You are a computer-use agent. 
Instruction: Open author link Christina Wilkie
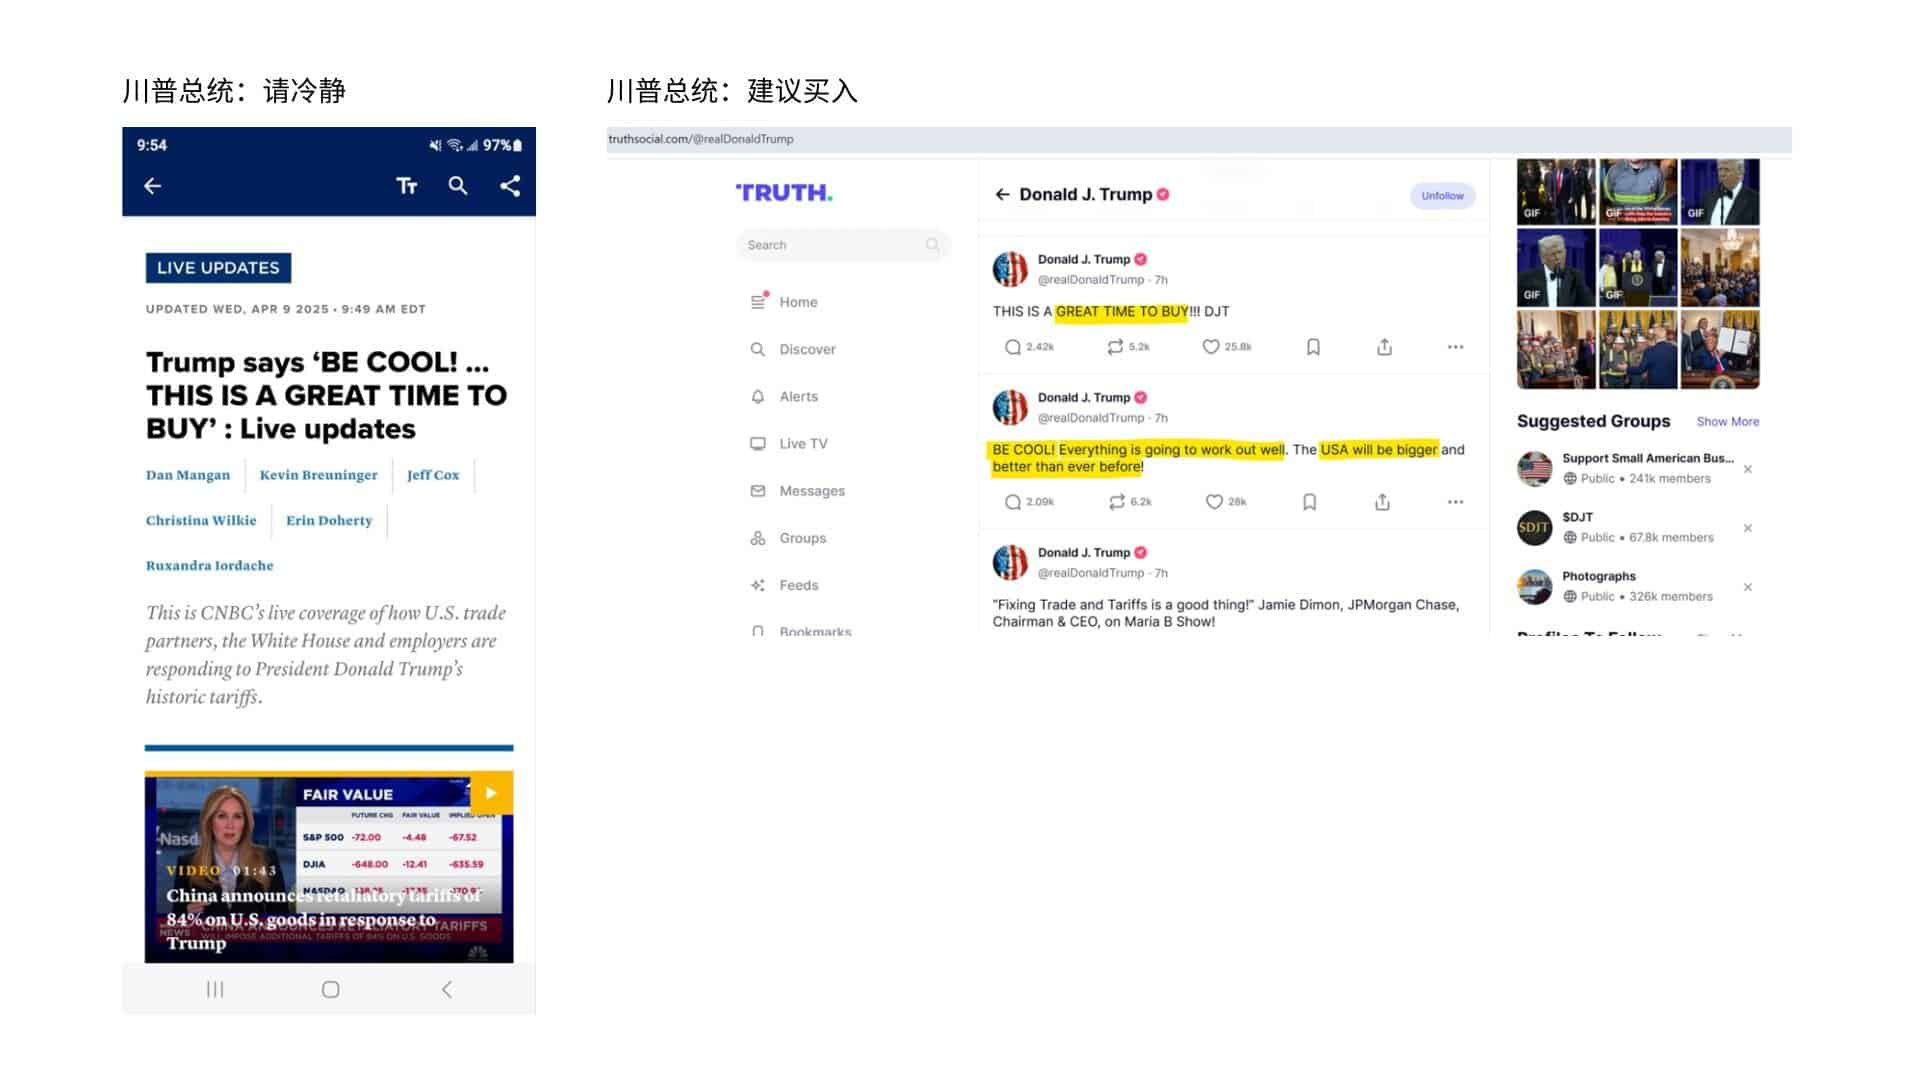[x=201, y=520]
